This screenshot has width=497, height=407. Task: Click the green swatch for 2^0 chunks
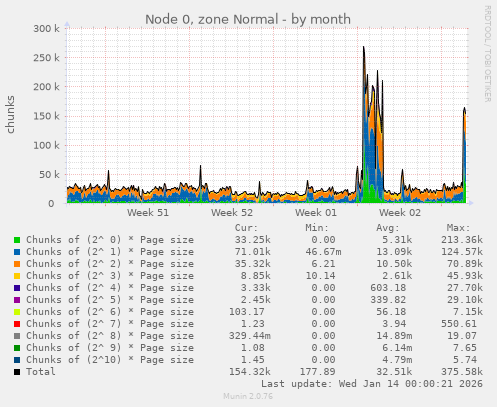[x=17, y=240]
